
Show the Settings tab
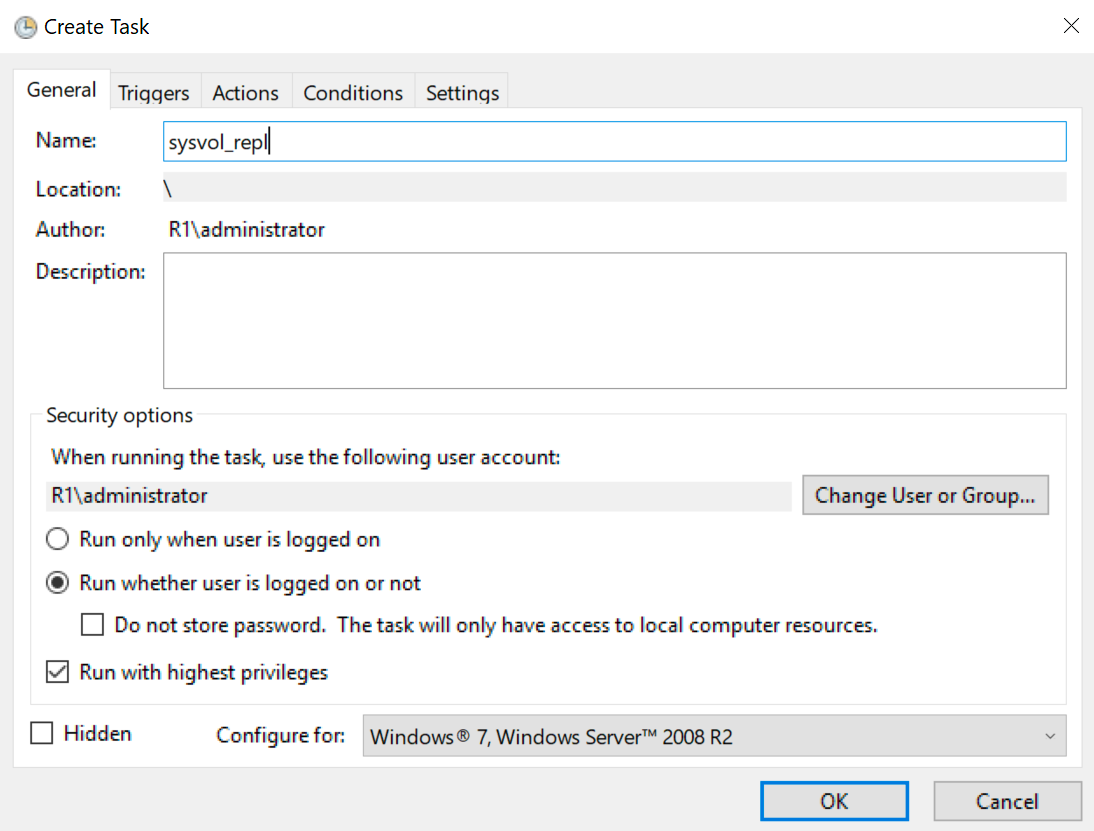462,93
